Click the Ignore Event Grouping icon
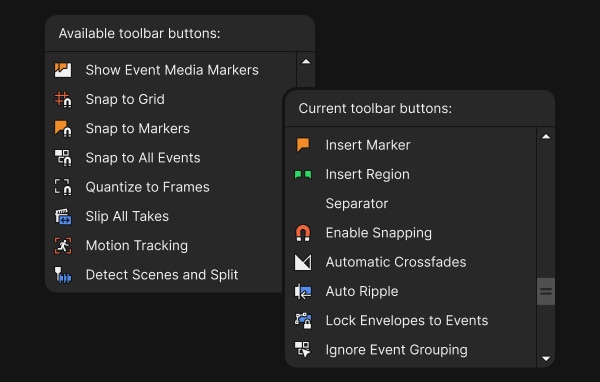The image size is (600, 382). click(303, 349)
